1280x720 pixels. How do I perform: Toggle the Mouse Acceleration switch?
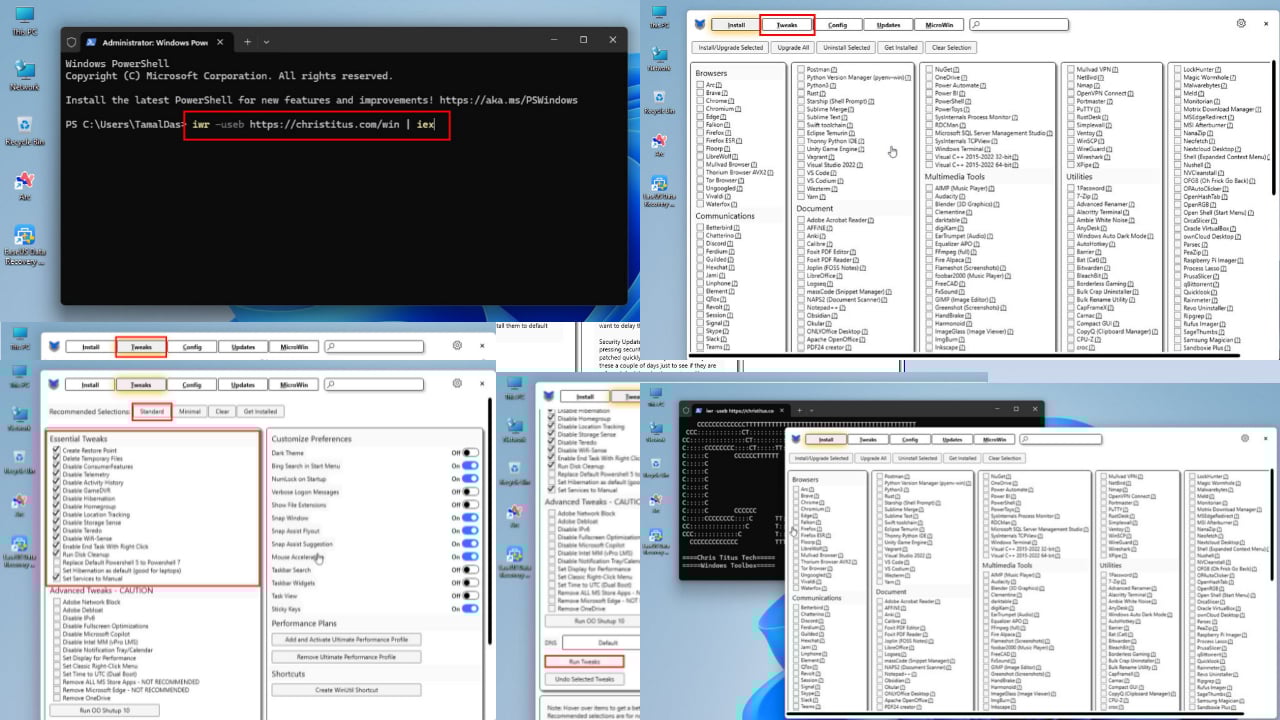tap(470, 557)
